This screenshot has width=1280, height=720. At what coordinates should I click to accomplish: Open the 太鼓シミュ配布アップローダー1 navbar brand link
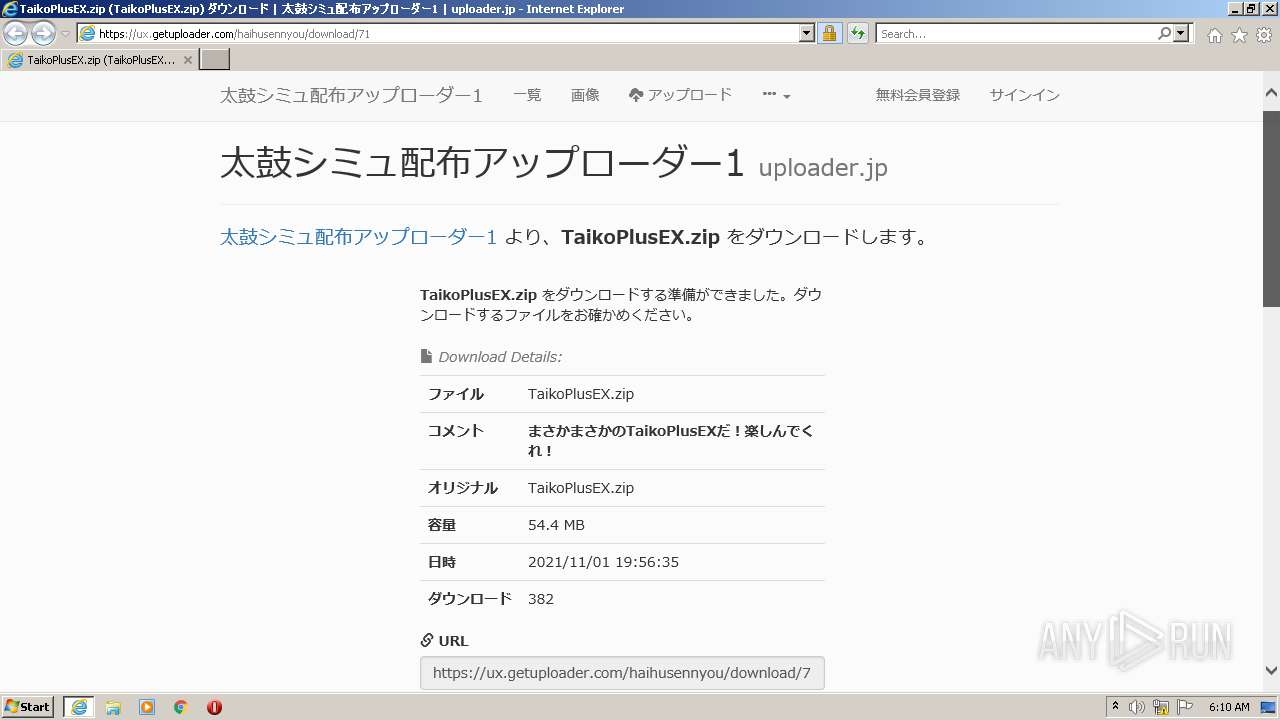[351, 95]
